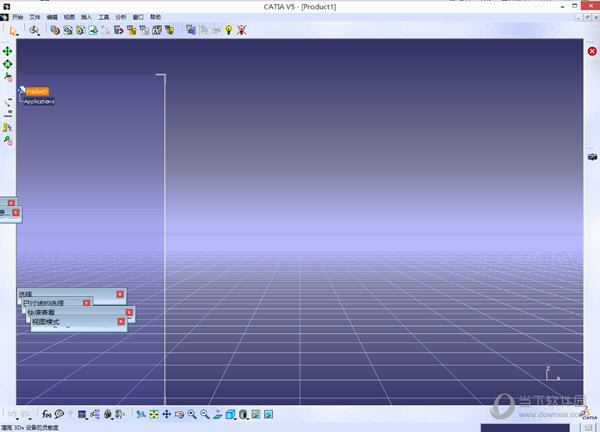Screen dimensions: 600x432
Task: Click the green four-arrow Manipulation icon
Action: pos(8,51)
